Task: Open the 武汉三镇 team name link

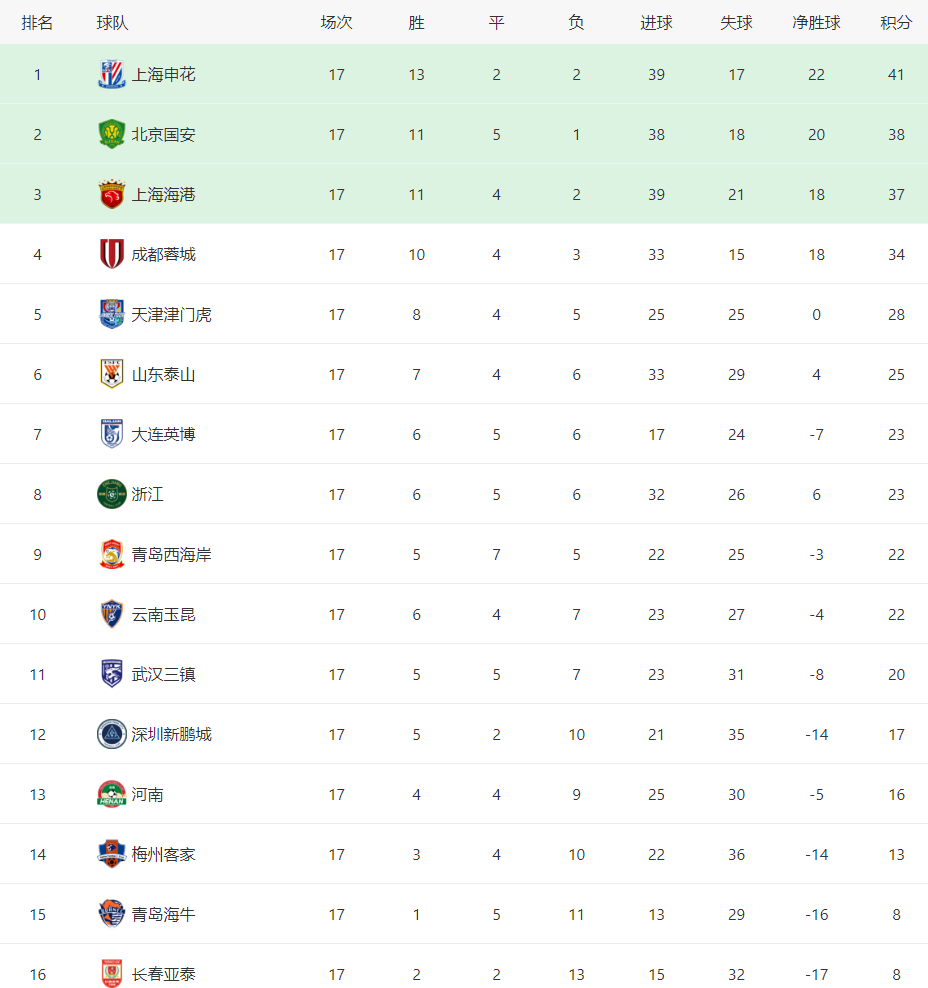Action: (x=163, y=674)
